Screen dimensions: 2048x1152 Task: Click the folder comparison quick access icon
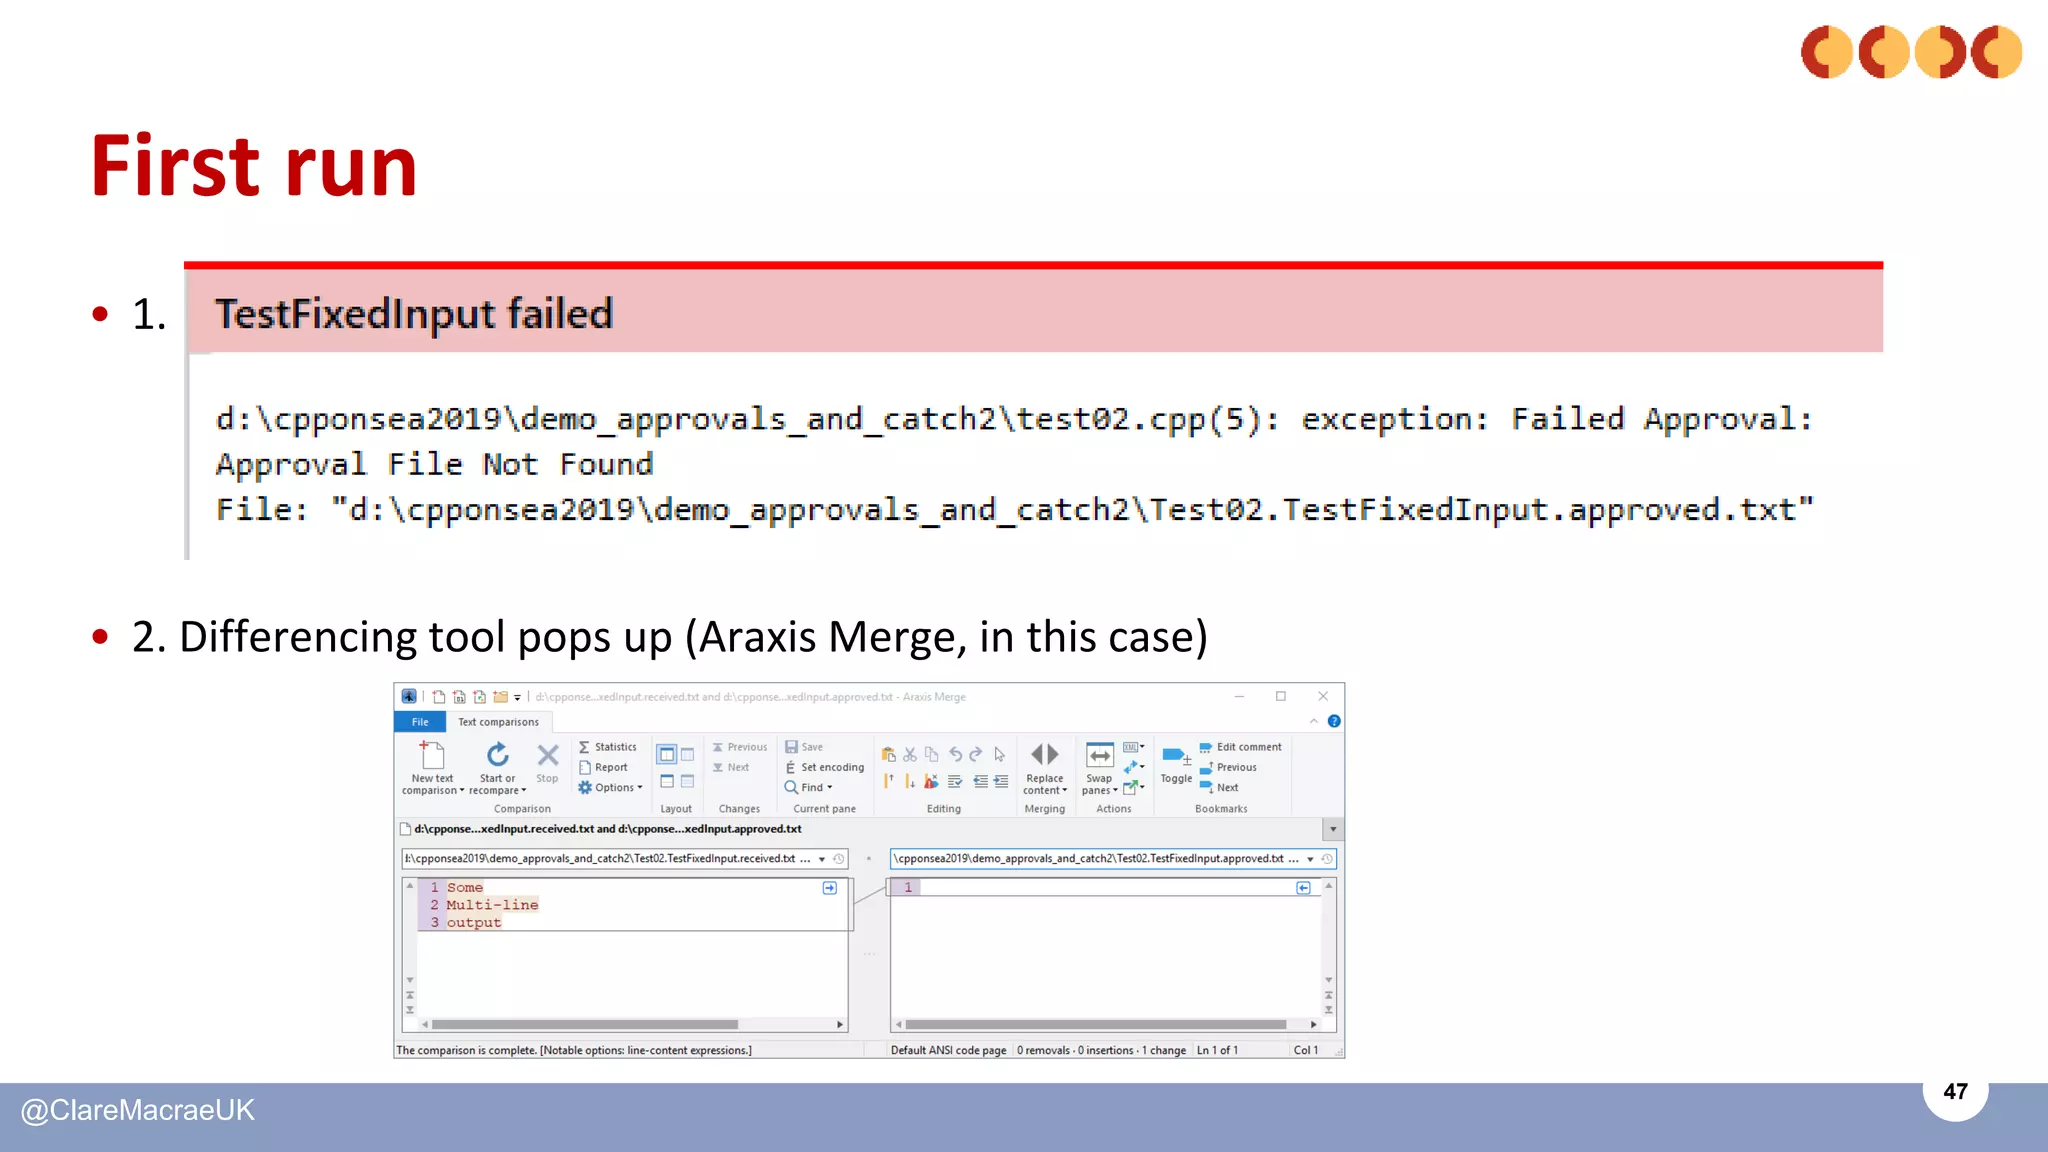click(x=500, y=697)
